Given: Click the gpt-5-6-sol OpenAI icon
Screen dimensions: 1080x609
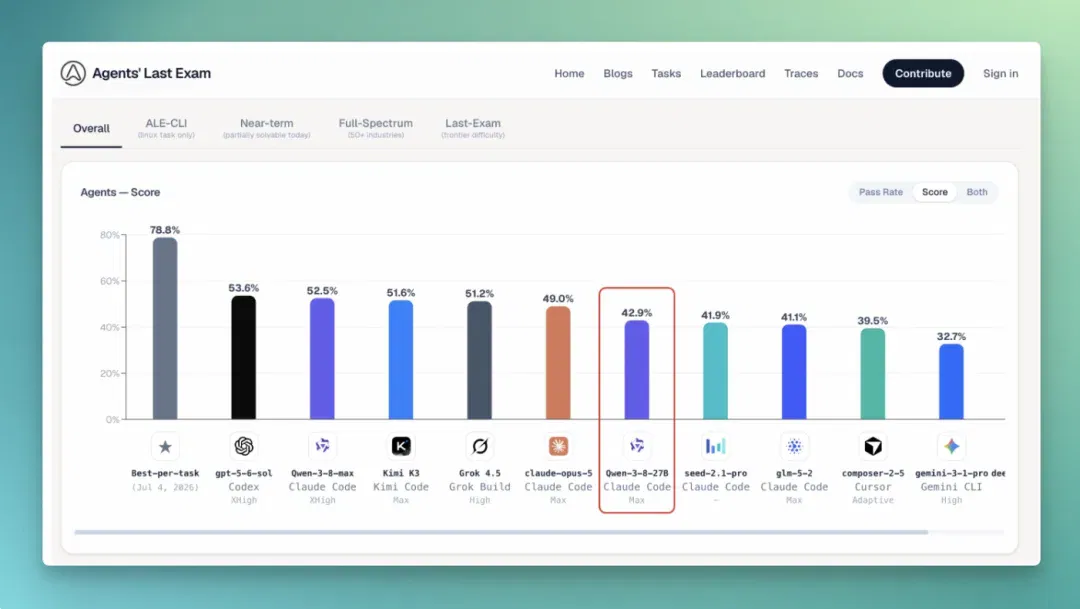Looking at the screenshot, I should 243,446.
